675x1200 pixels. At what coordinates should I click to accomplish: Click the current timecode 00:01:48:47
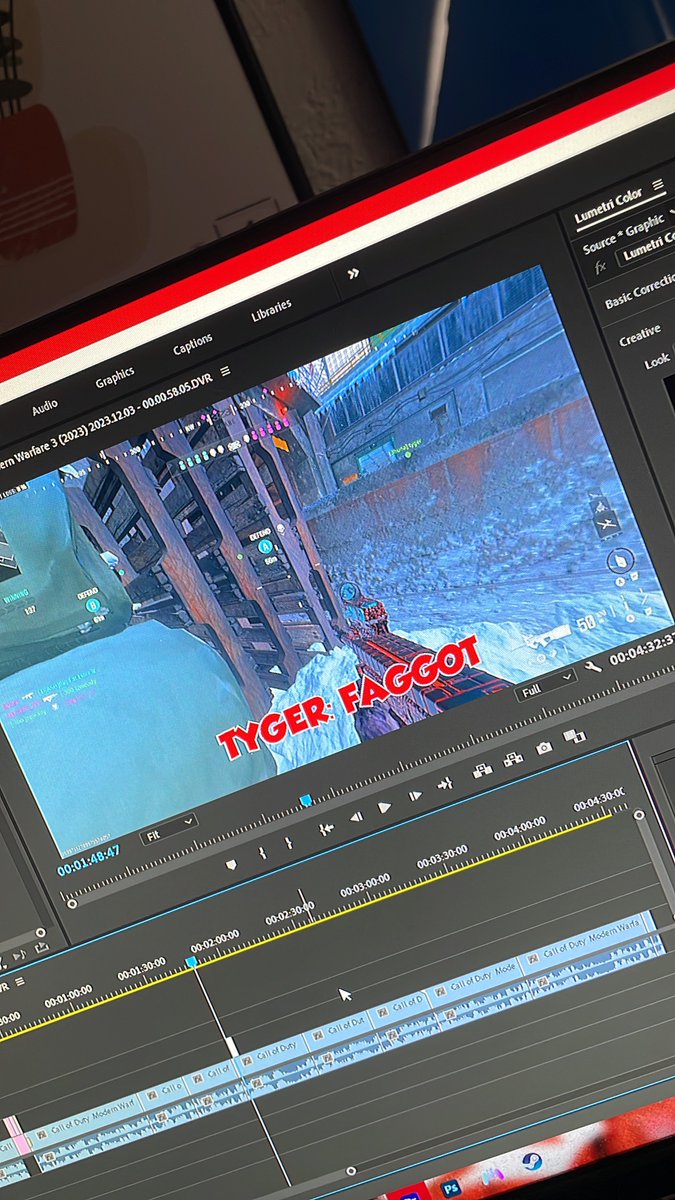coord(88,862)
